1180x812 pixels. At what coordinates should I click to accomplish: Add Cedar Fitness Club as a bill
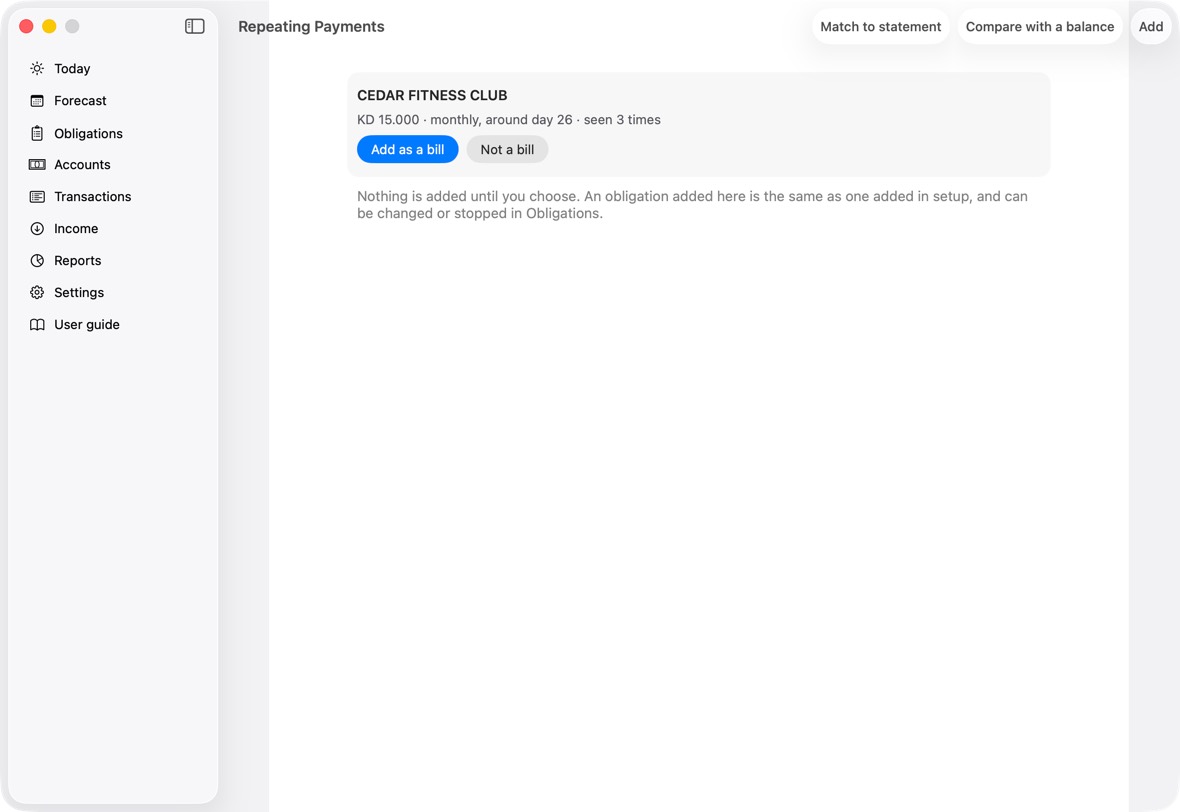[x=407, y=149]
